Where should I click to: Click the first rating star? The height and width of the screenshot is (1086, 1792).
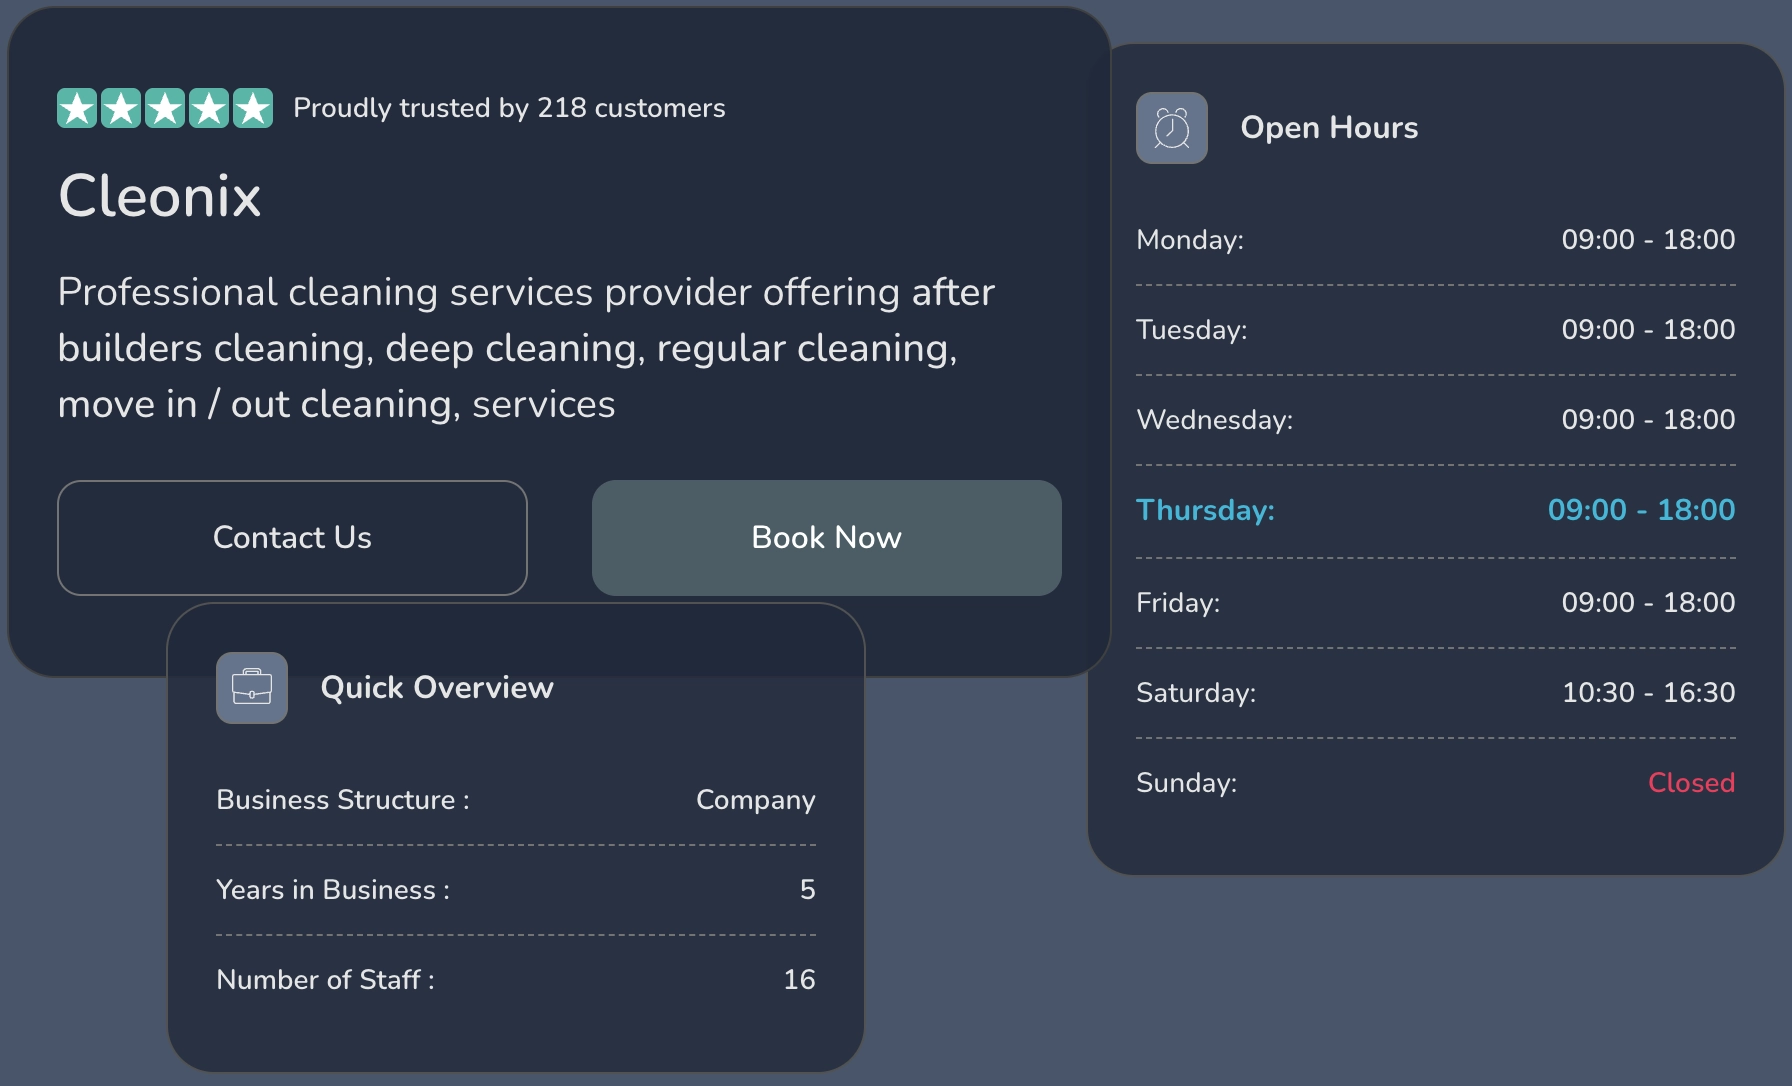click(x=77, y=108)
